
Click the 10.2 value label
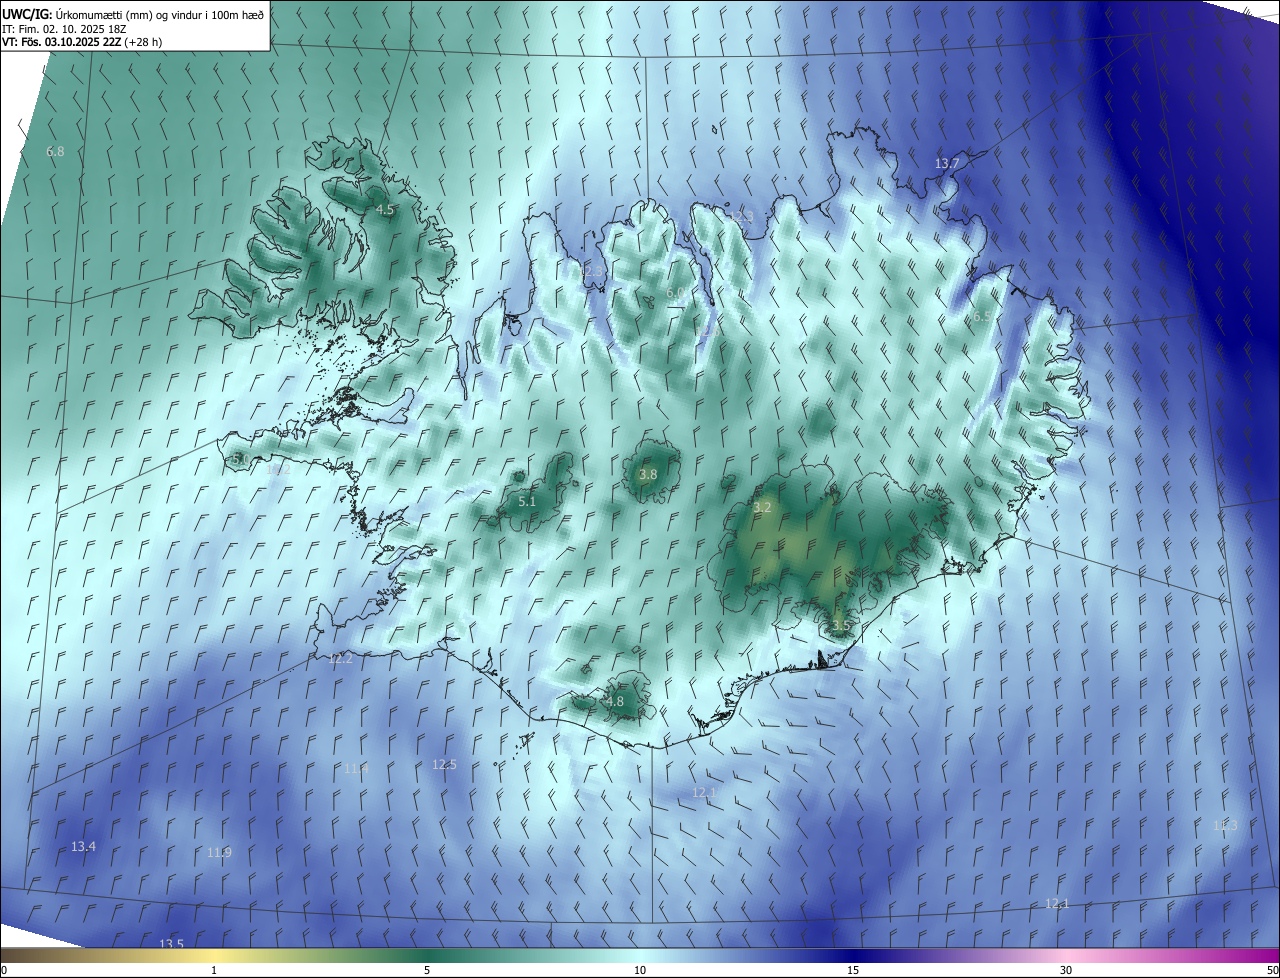278,469
